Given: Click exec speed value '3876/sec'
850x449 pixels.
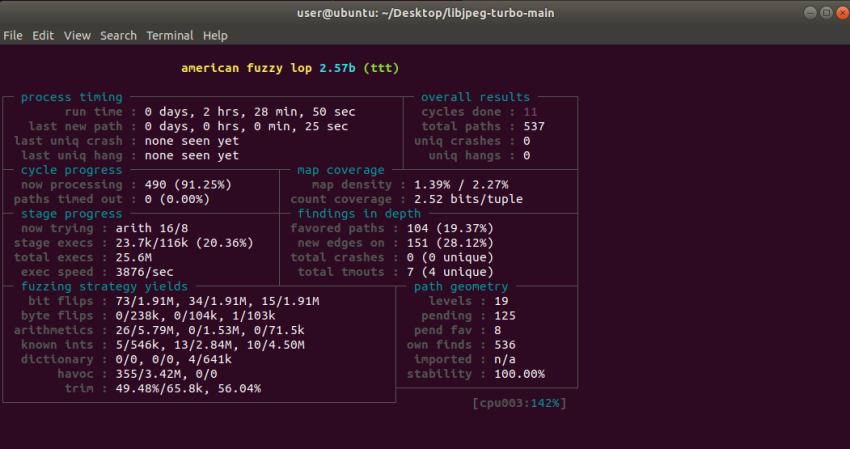Looking at the screenshot, I should 144,272.
